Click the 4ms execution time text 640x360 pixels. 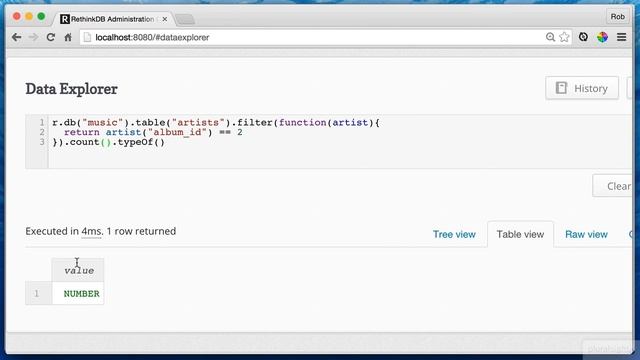point(91,231)
